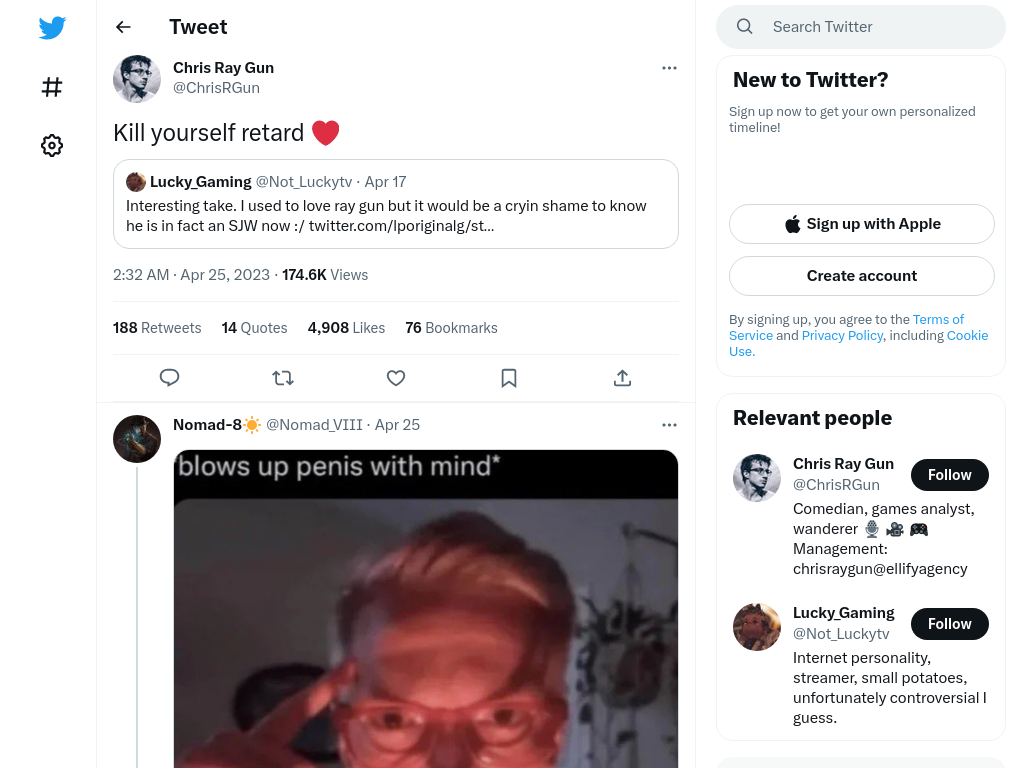This screenshot has height=768, width=1024.
Task: Click the reply speech bubble icon
Action: (169, 378)
